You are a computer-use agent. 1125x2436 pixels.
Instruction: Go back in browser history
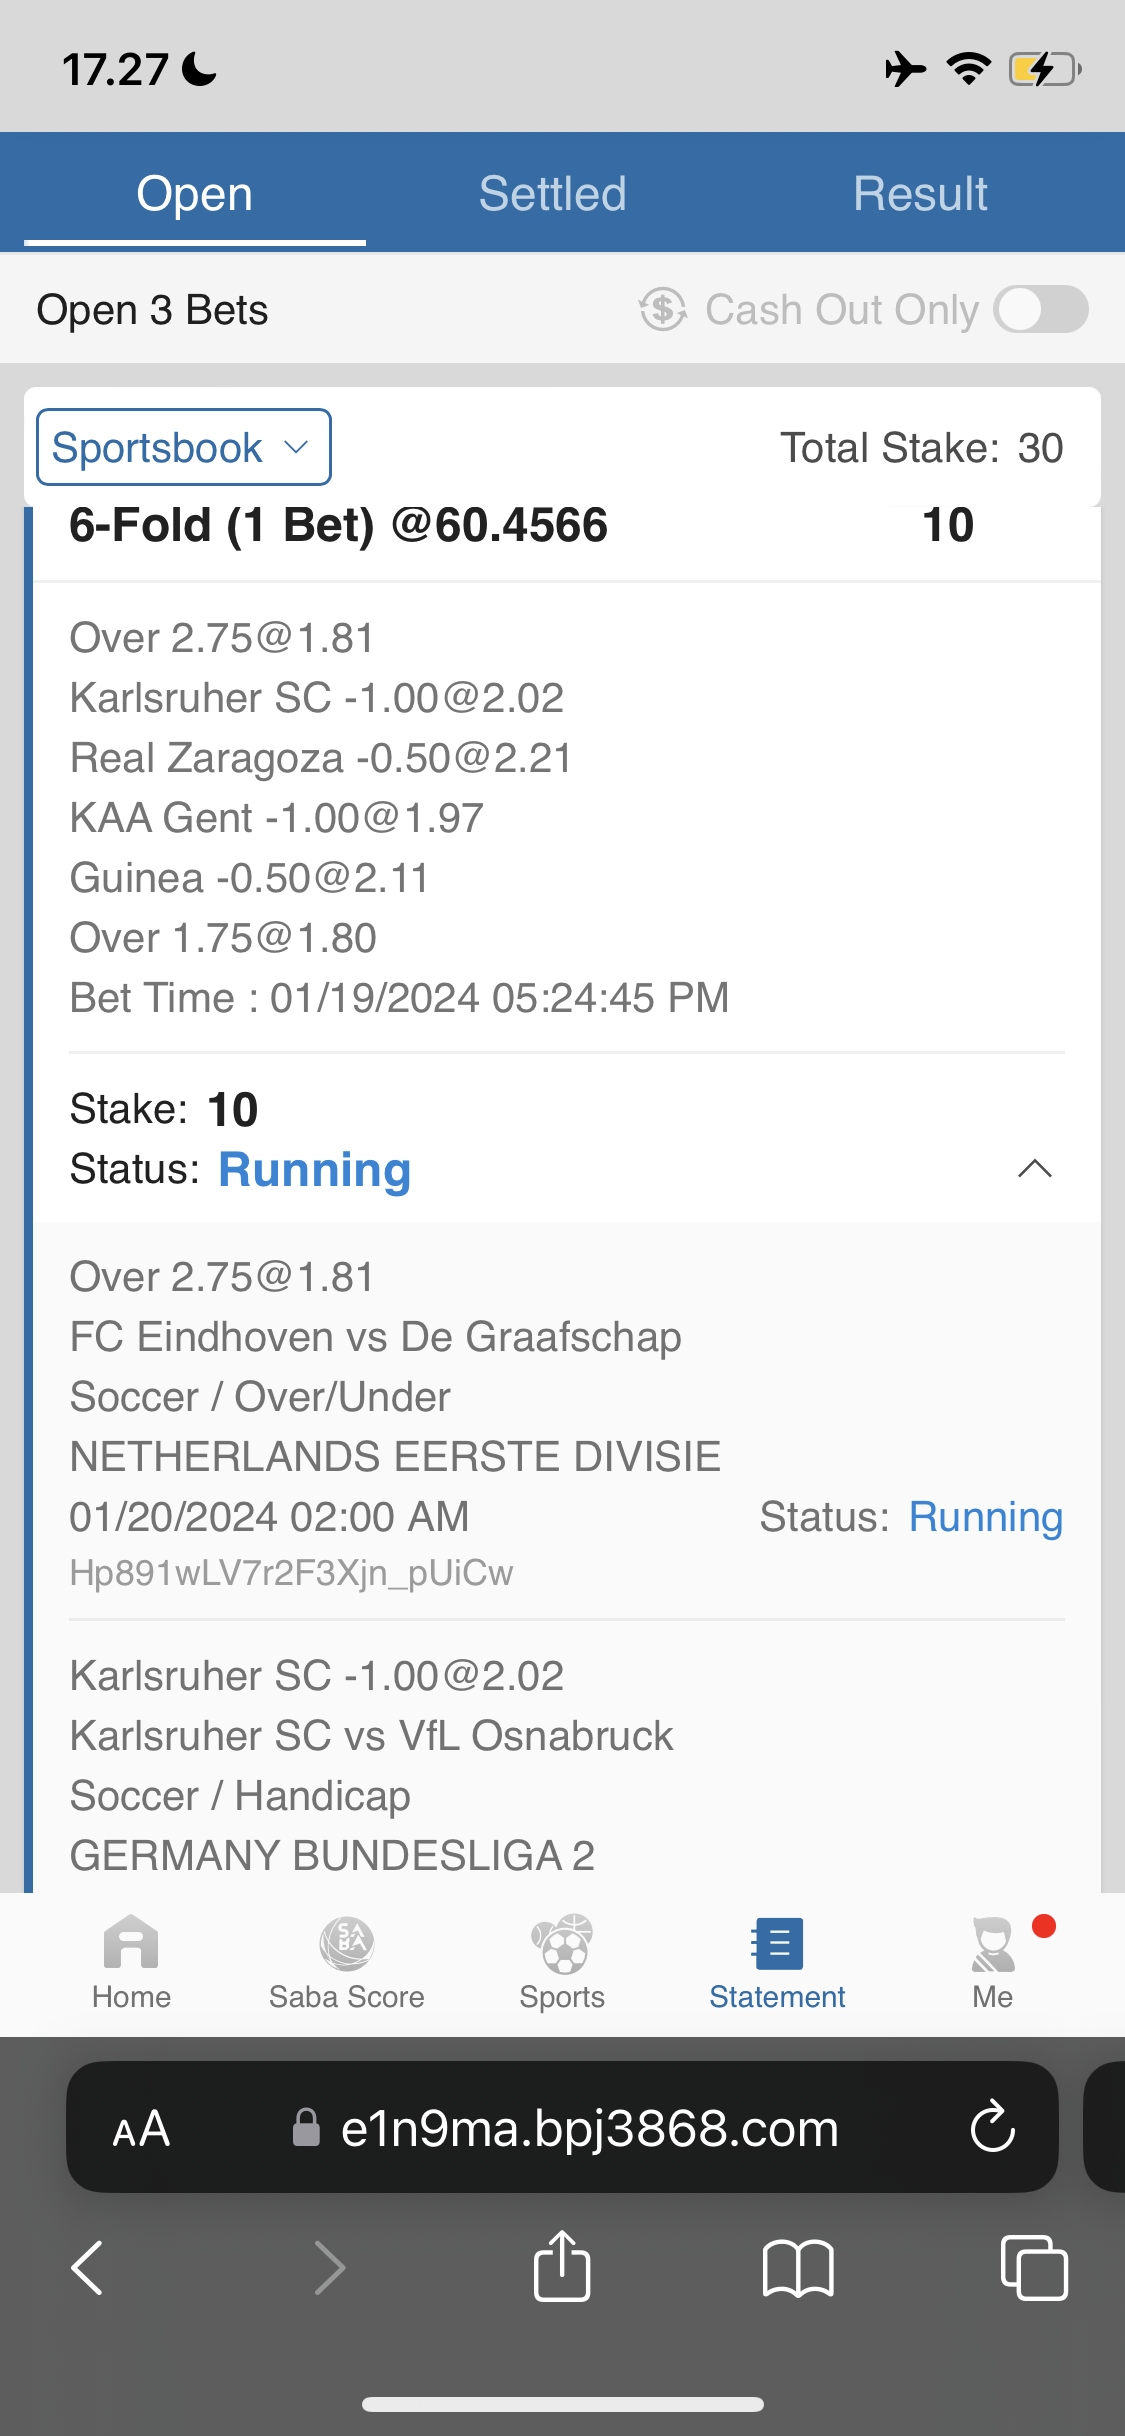point(88,2266)
